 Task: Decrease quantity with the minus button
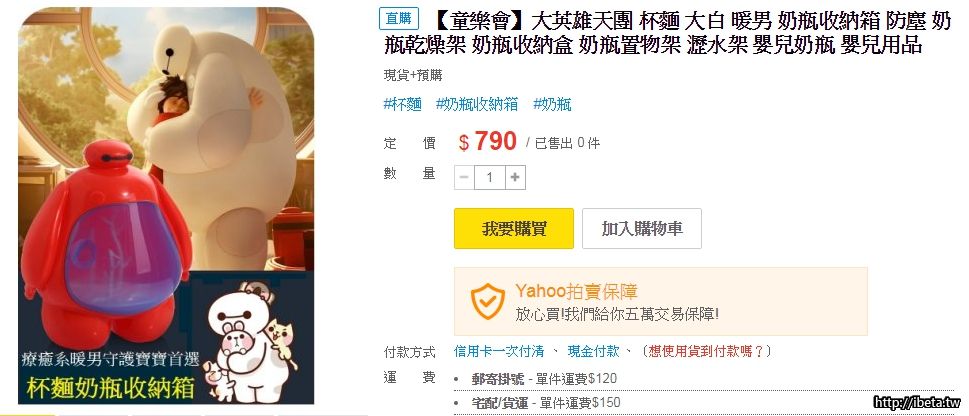464,177
